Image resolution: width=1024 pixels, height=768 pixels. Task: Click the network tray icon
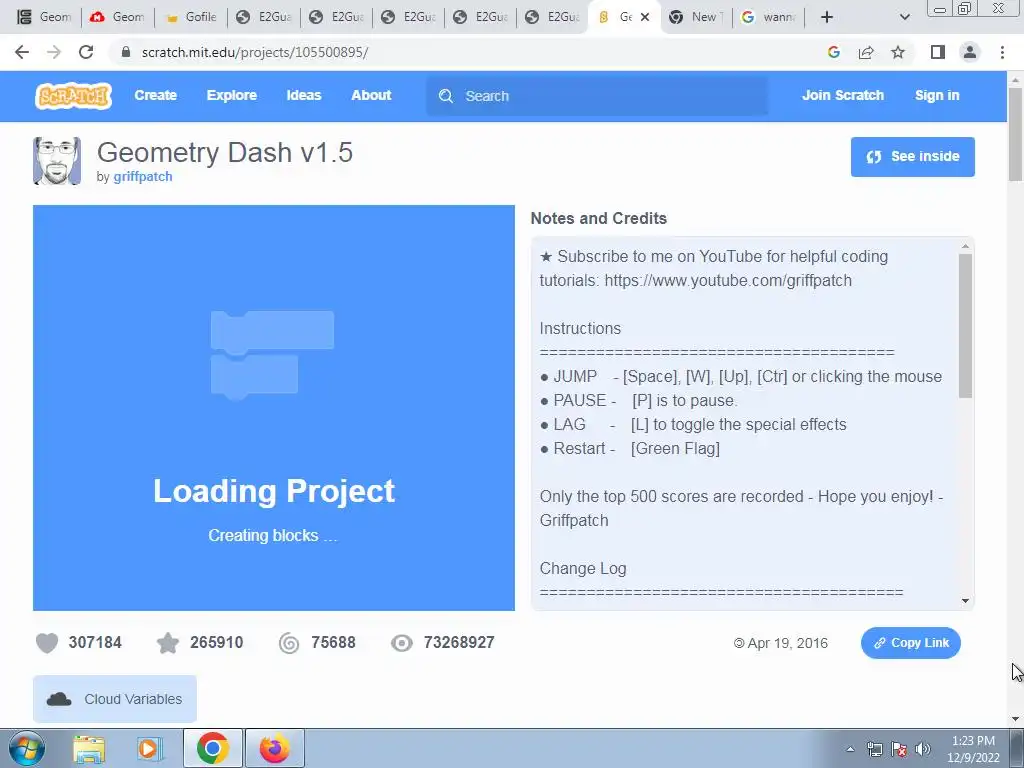[875, 749]
